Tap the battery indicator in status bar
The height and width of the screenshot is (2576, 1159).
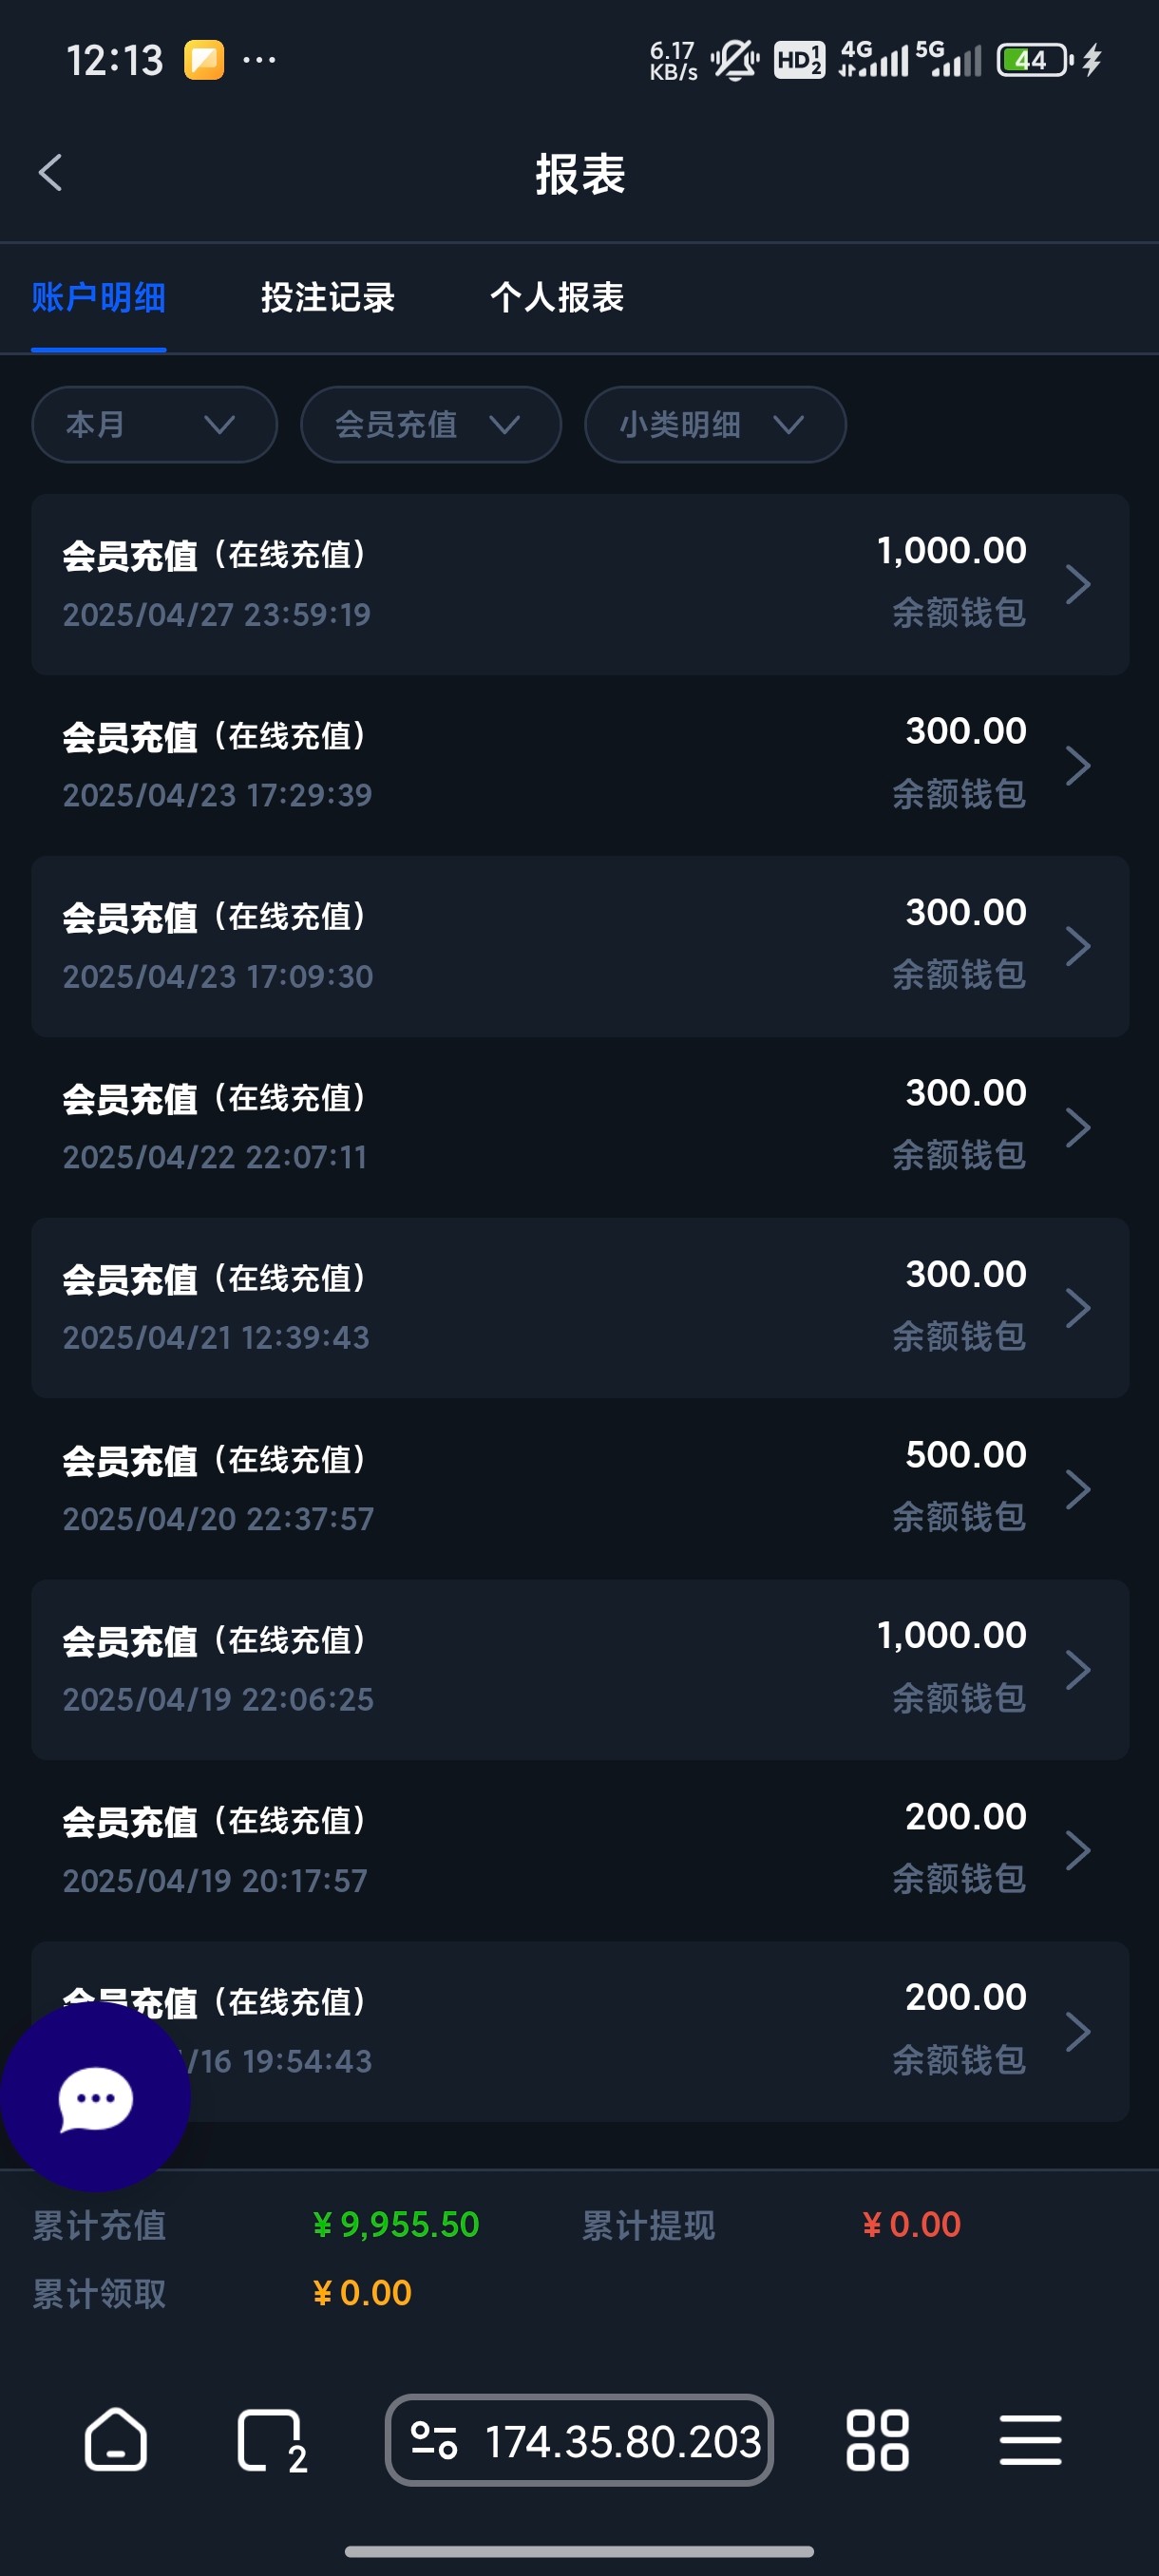(1034, 60)
